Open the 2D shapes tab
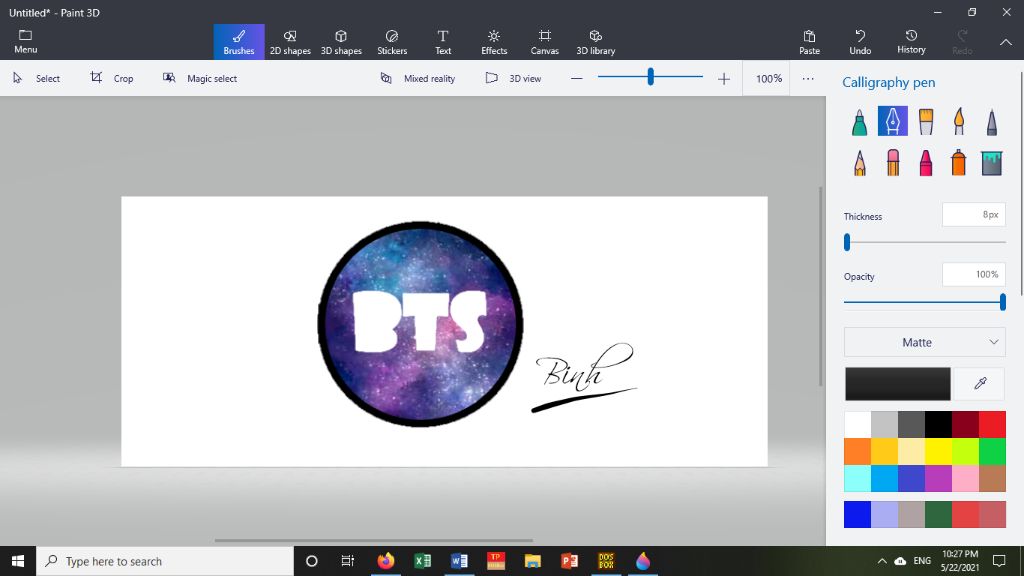The image size is (1024, 576). coord(290,42)
